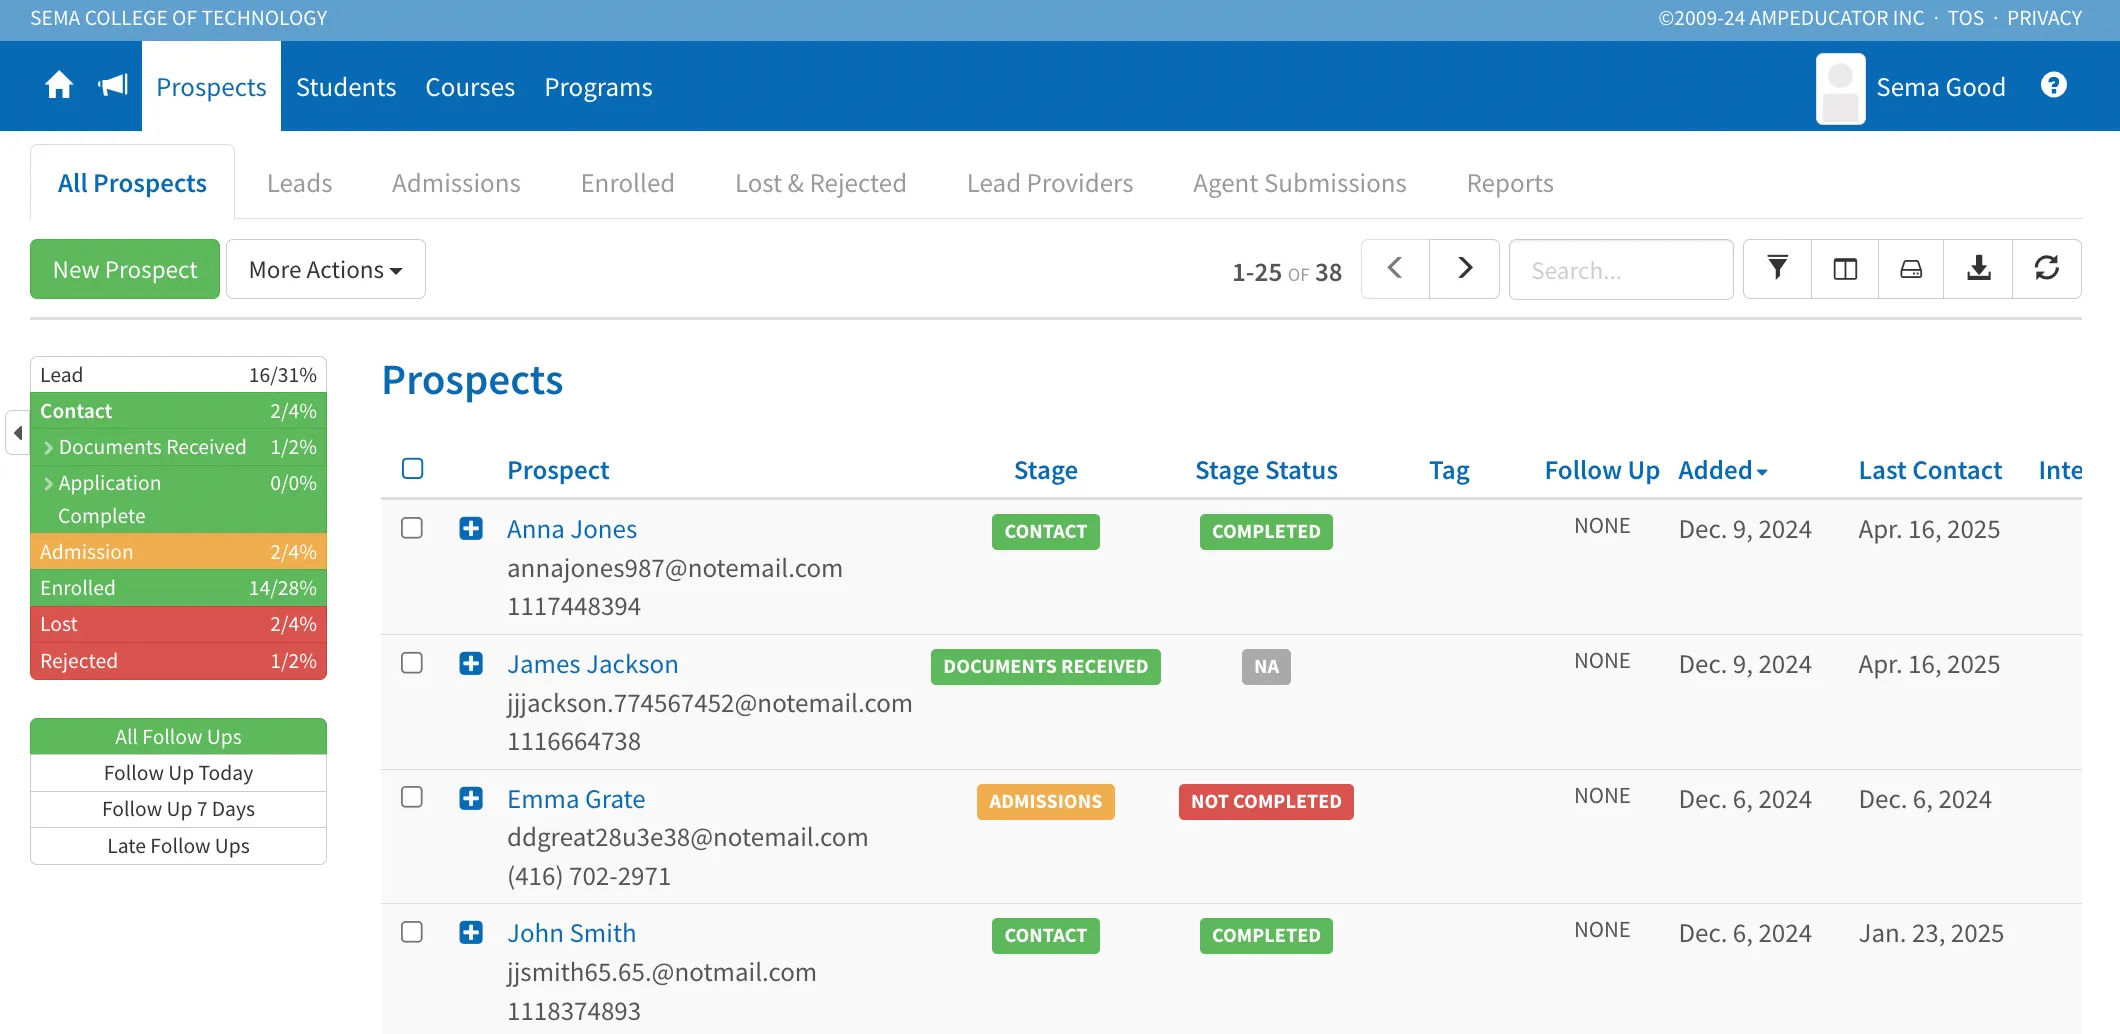Open the help question mark icon

[2053, 86]
